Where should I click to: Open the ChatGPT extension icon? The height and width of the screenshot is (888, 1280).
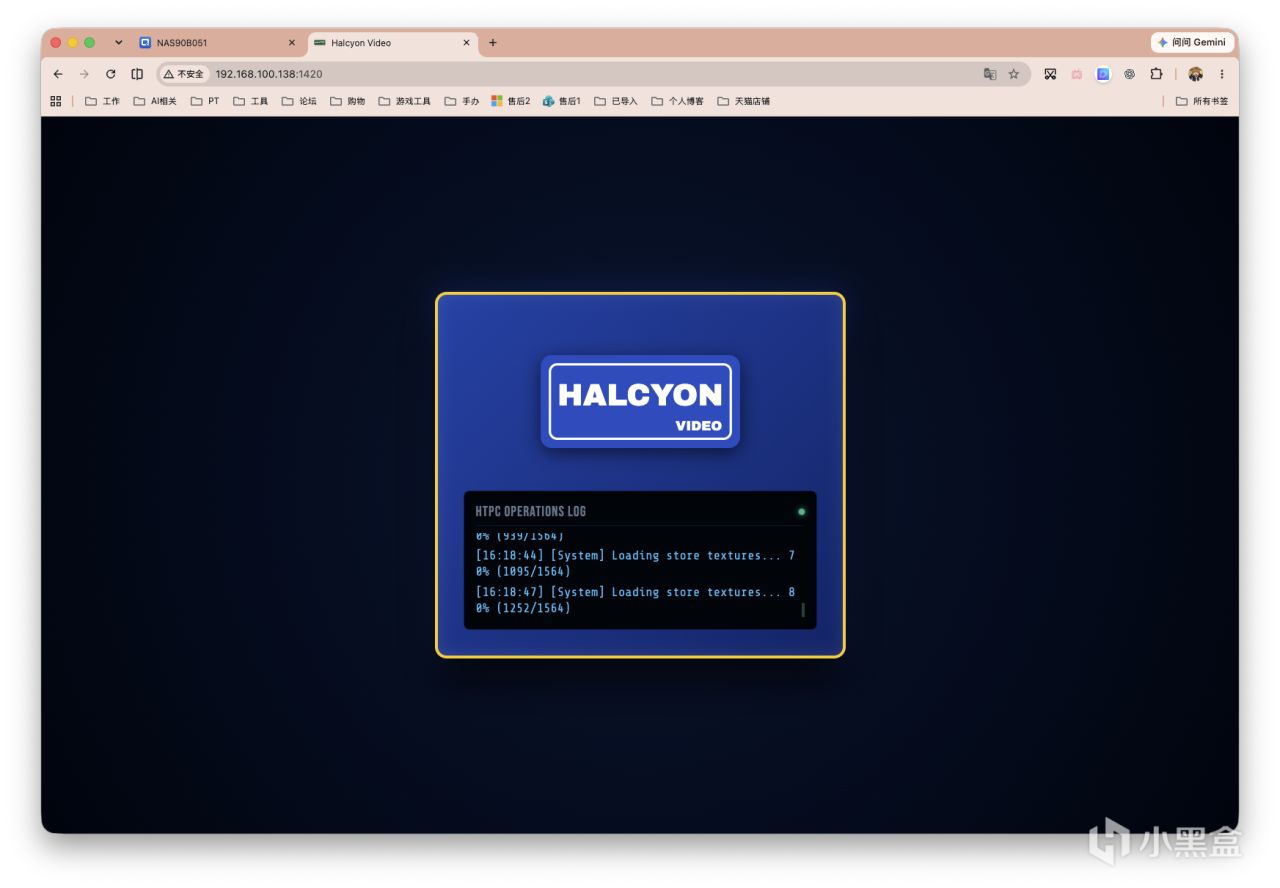(1129, 74)
